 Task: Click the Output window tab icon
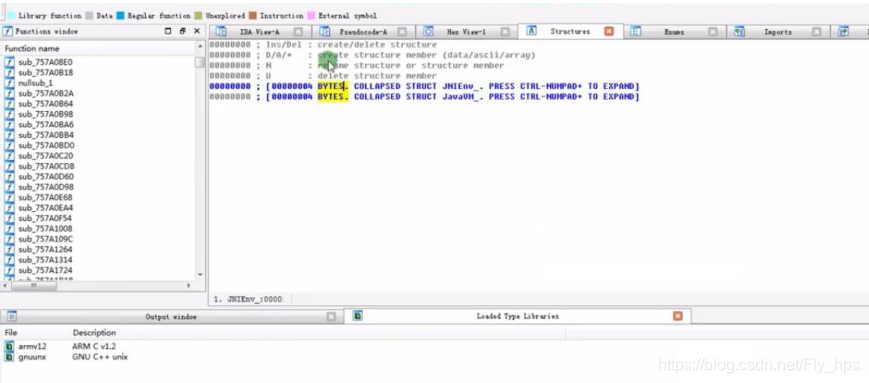pyautogui.click(x=12, y=316)
